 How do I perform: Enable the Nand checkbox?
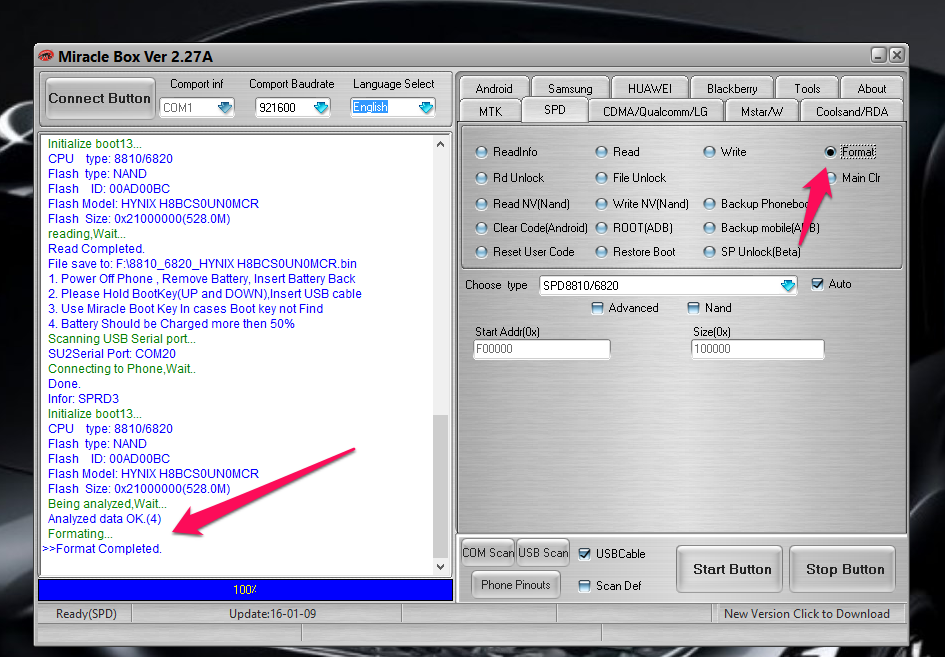point(694,308)
